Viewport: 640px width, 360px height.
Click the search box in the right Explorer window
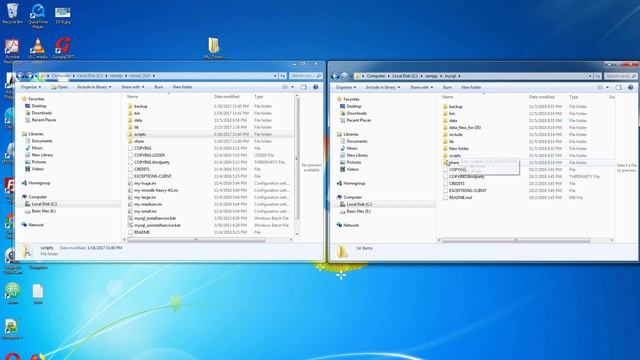[x=620, y=76]
